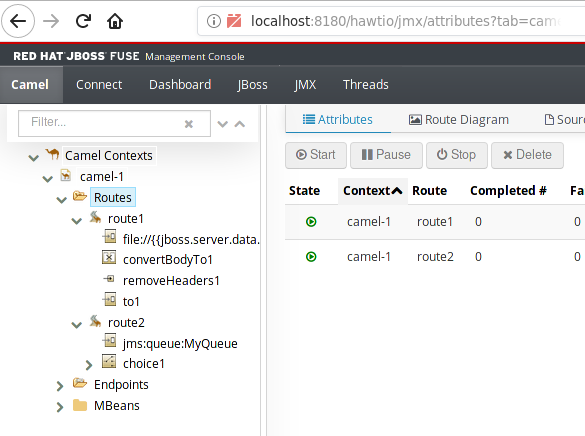Expand the Endpoints folder
585x436 pixels.
pos(60,386)
